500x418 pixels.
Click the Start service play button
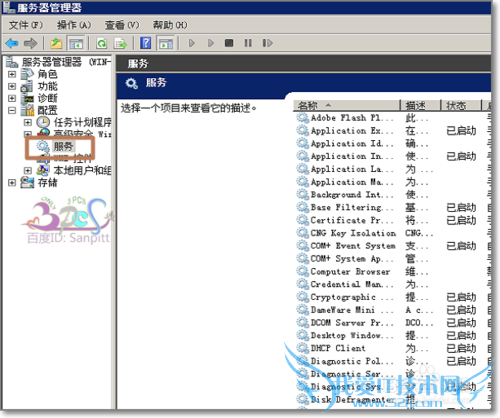coord(192,43)
